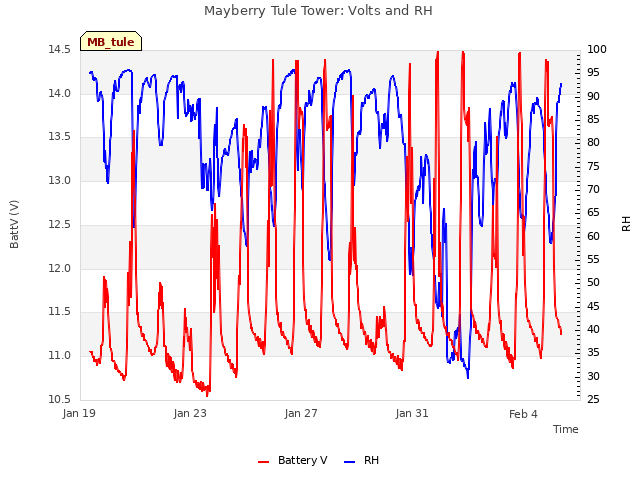The width and height of the screenshot is (640, 480).
Task: Click the 11.0 tick on BattV axis
Action: click(x=60, y=356)
